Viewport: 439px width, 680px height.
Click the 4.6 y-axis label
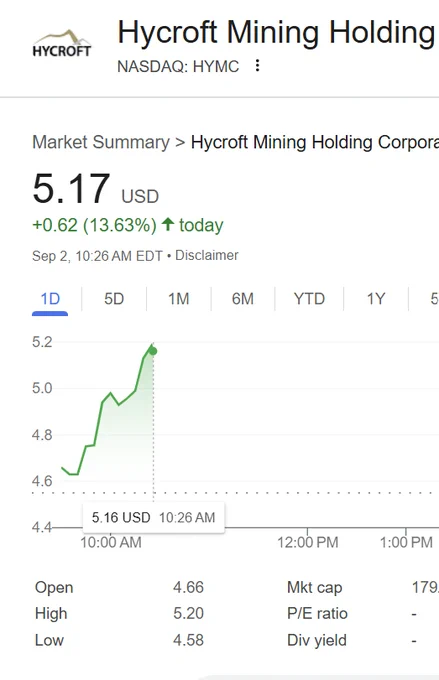[x=42, y=481]
